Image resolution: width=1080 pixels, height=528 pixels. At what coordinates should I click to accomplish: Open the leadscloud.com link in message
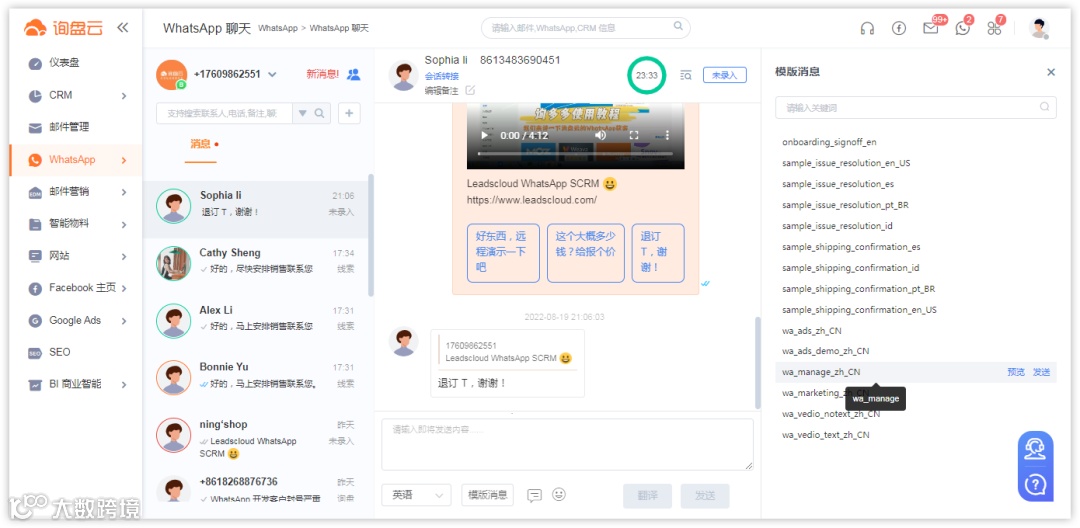[x=532, y=200]
